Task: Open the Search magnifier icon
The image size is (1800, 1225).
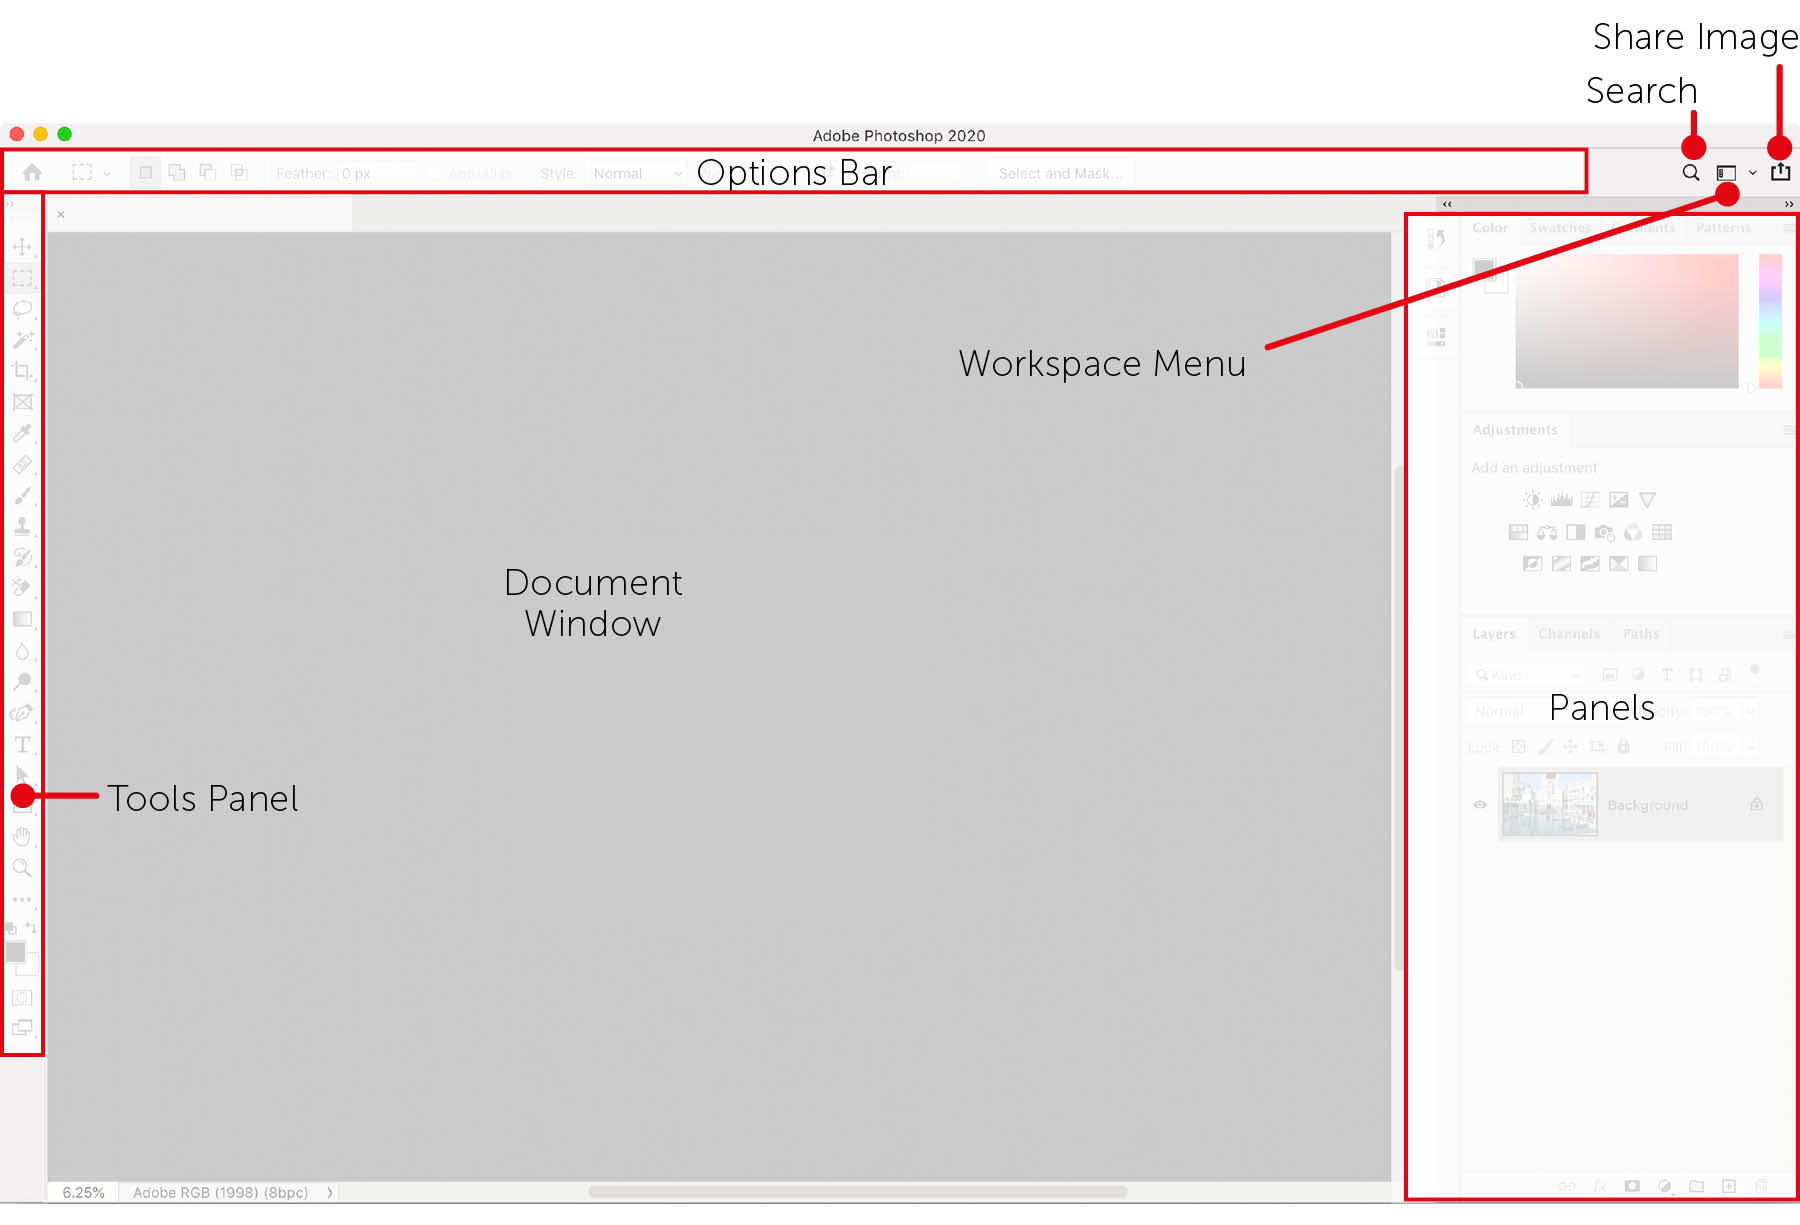Action: click(1691, 172)
